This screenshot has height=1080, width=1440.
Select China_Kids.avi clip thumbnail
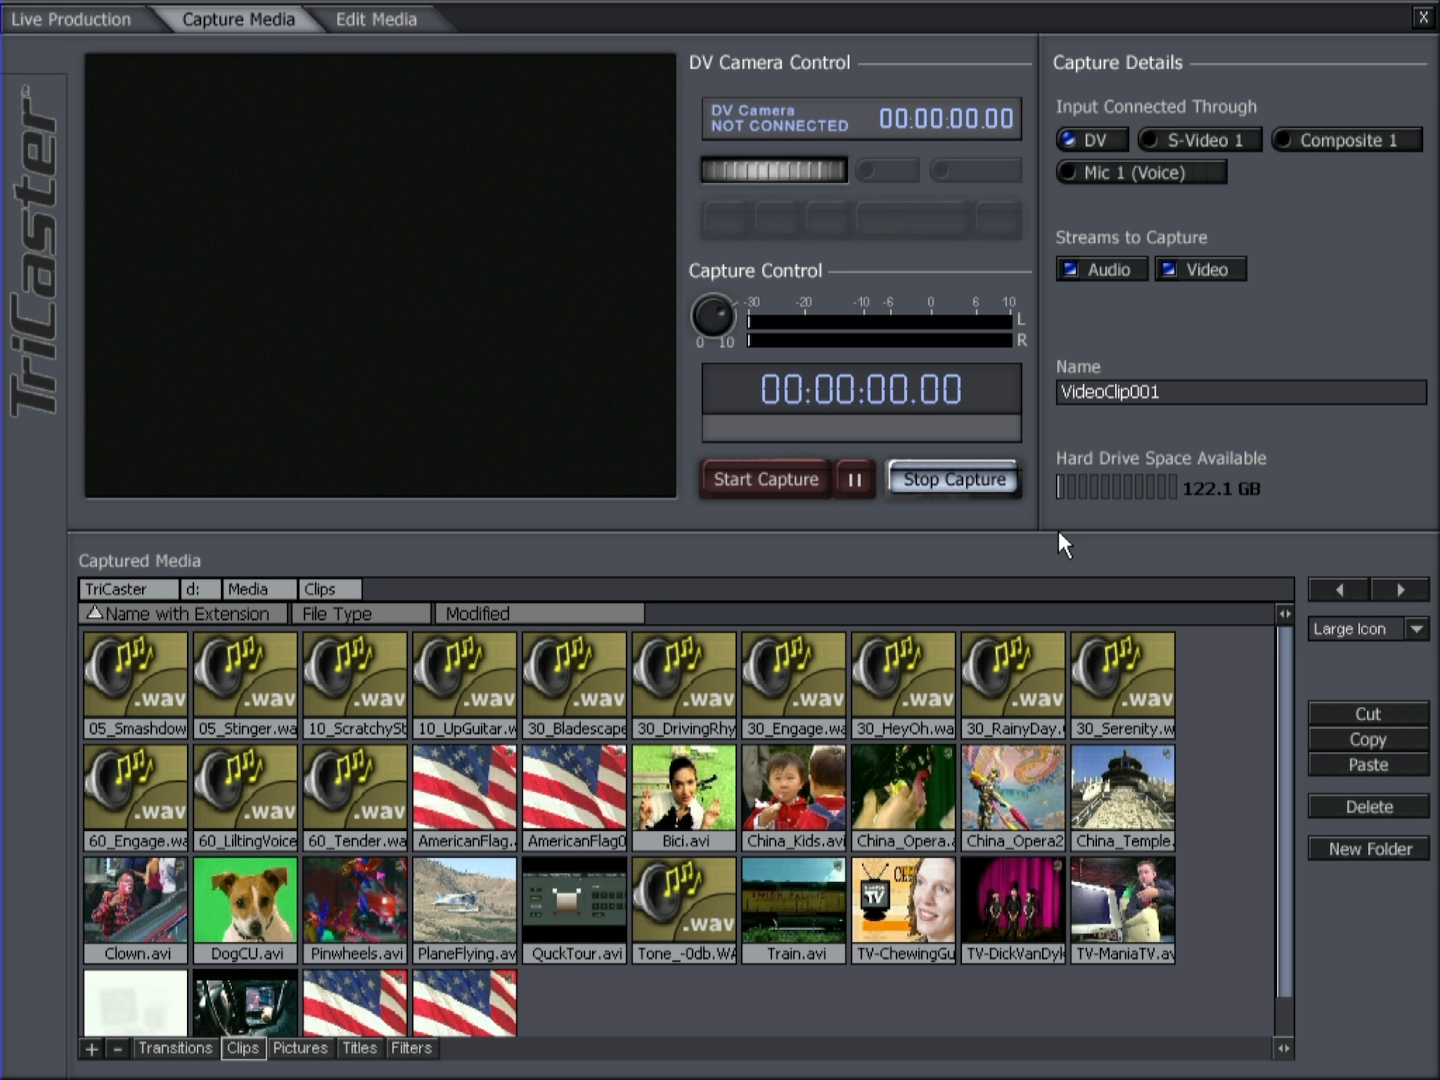[794, 797]
